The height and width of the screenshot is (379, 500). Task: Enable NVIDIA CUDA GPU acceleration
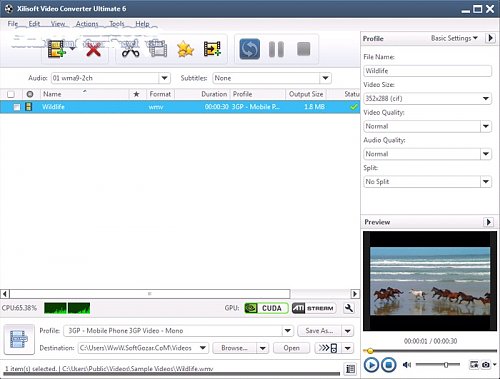[266, 308]
